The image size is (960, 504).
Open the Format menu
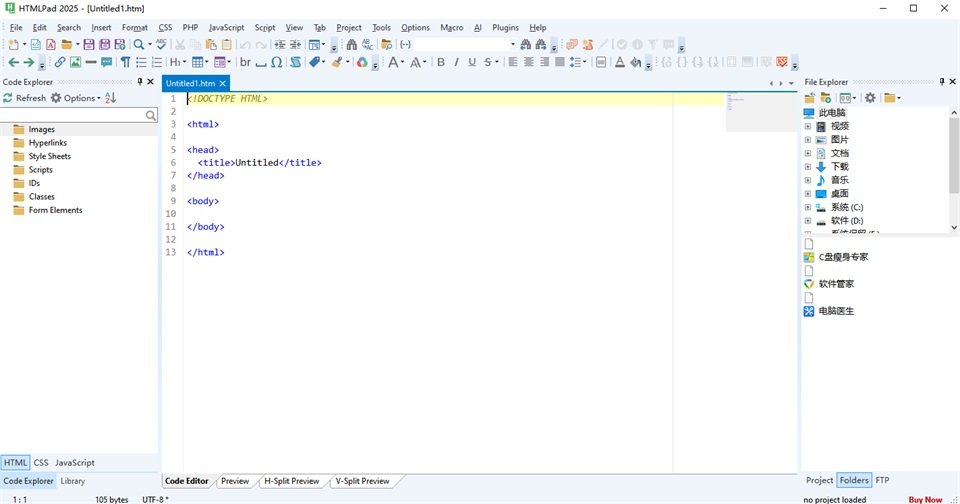pyautogui.click(x=135, y=28)
